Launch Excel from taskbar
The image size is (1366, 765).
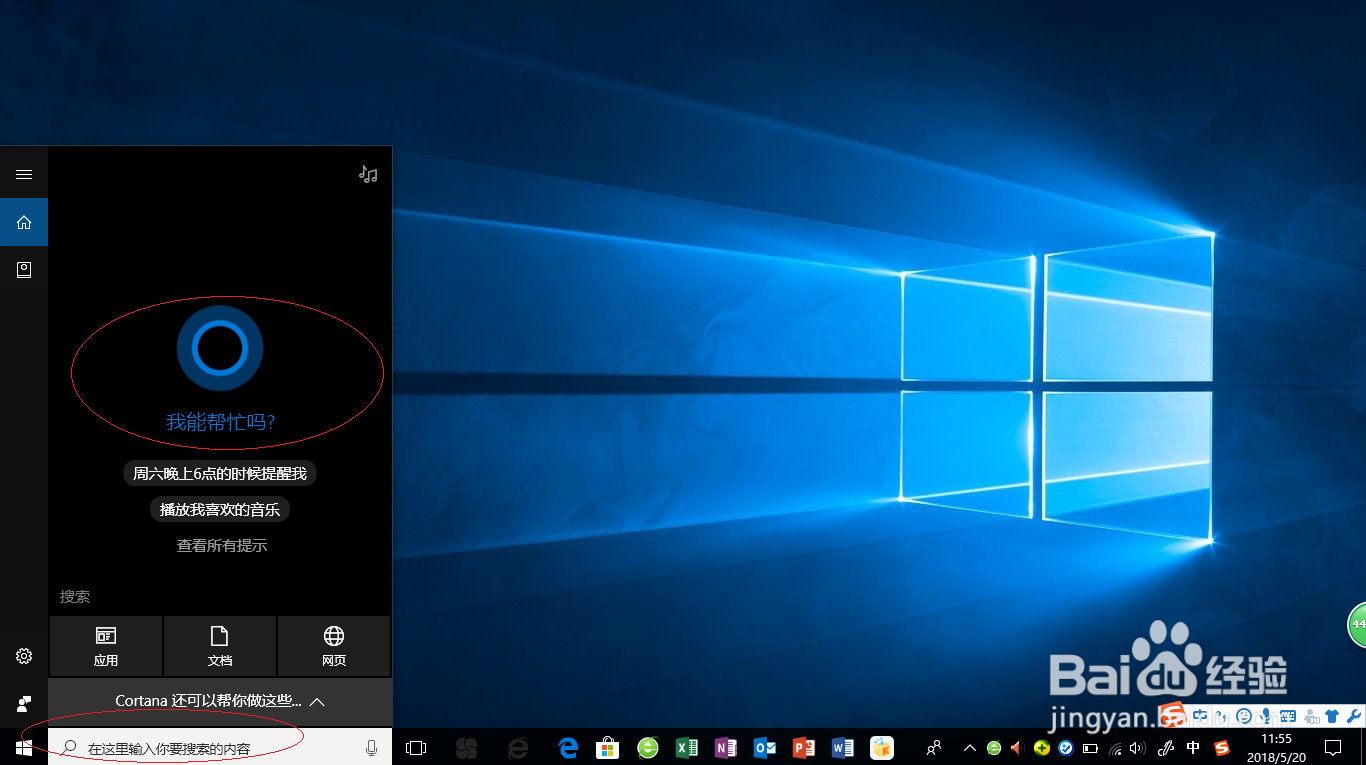(687, 748)
